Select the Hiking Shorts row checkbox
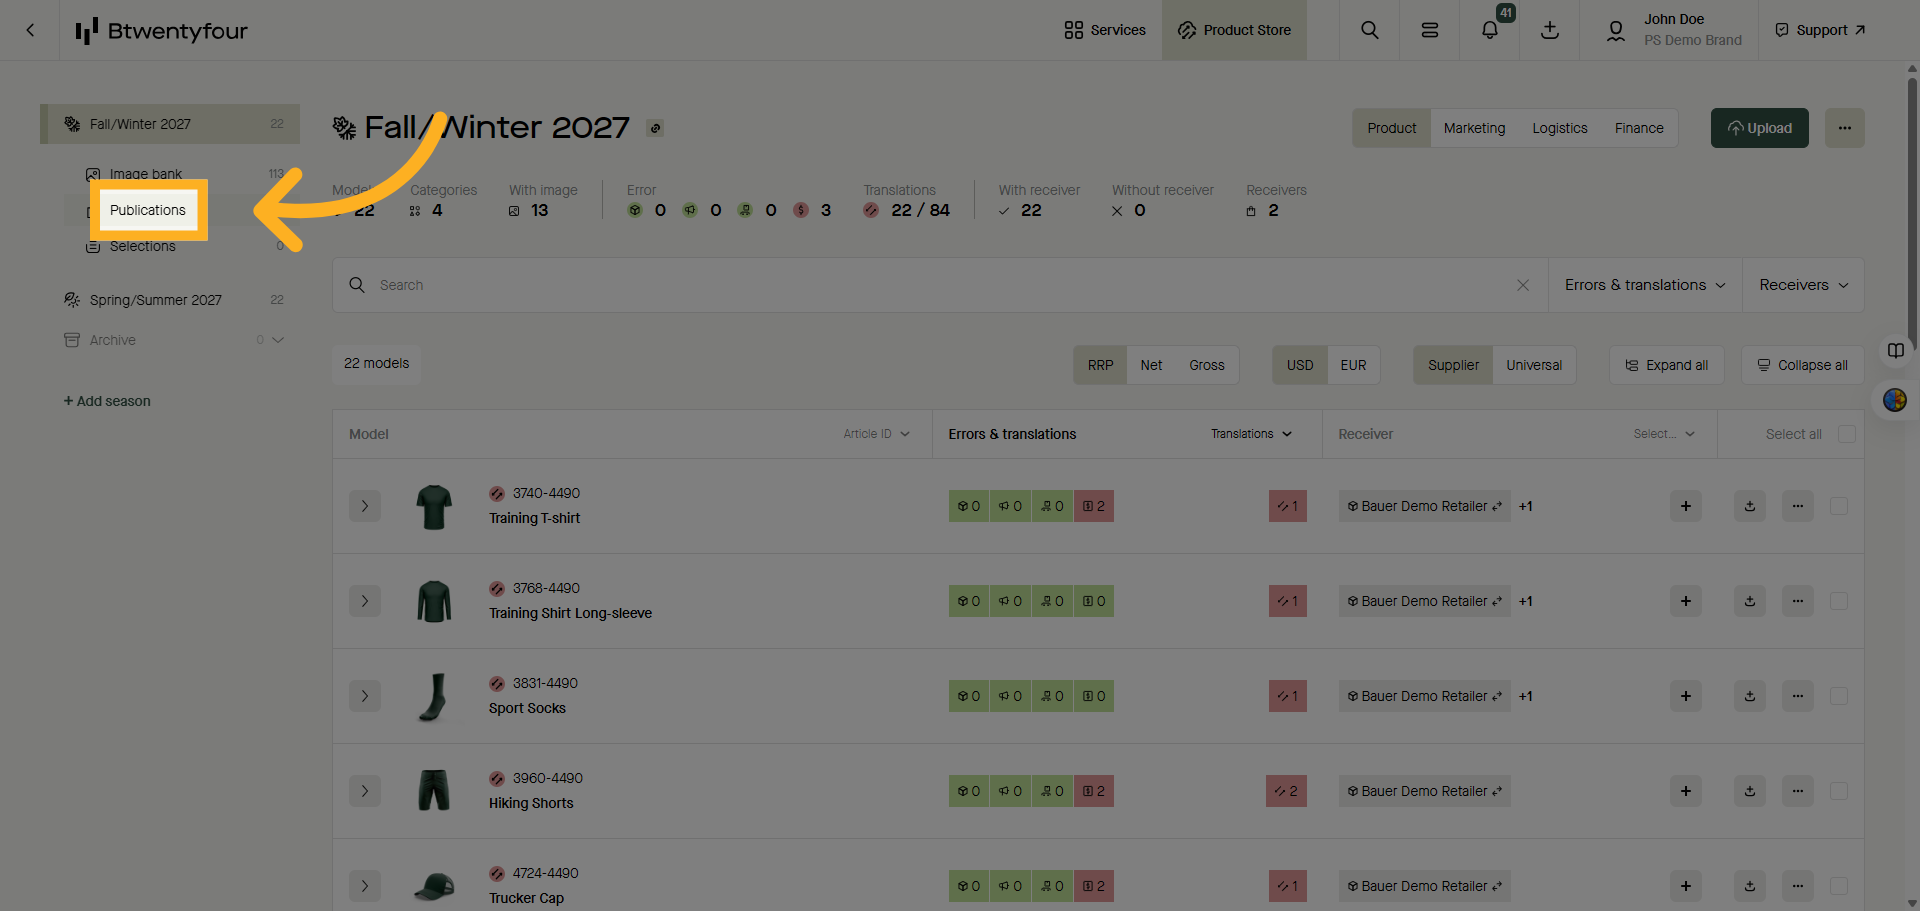The height and width of the screenshot is (911, 1920). coord(1838,791)
